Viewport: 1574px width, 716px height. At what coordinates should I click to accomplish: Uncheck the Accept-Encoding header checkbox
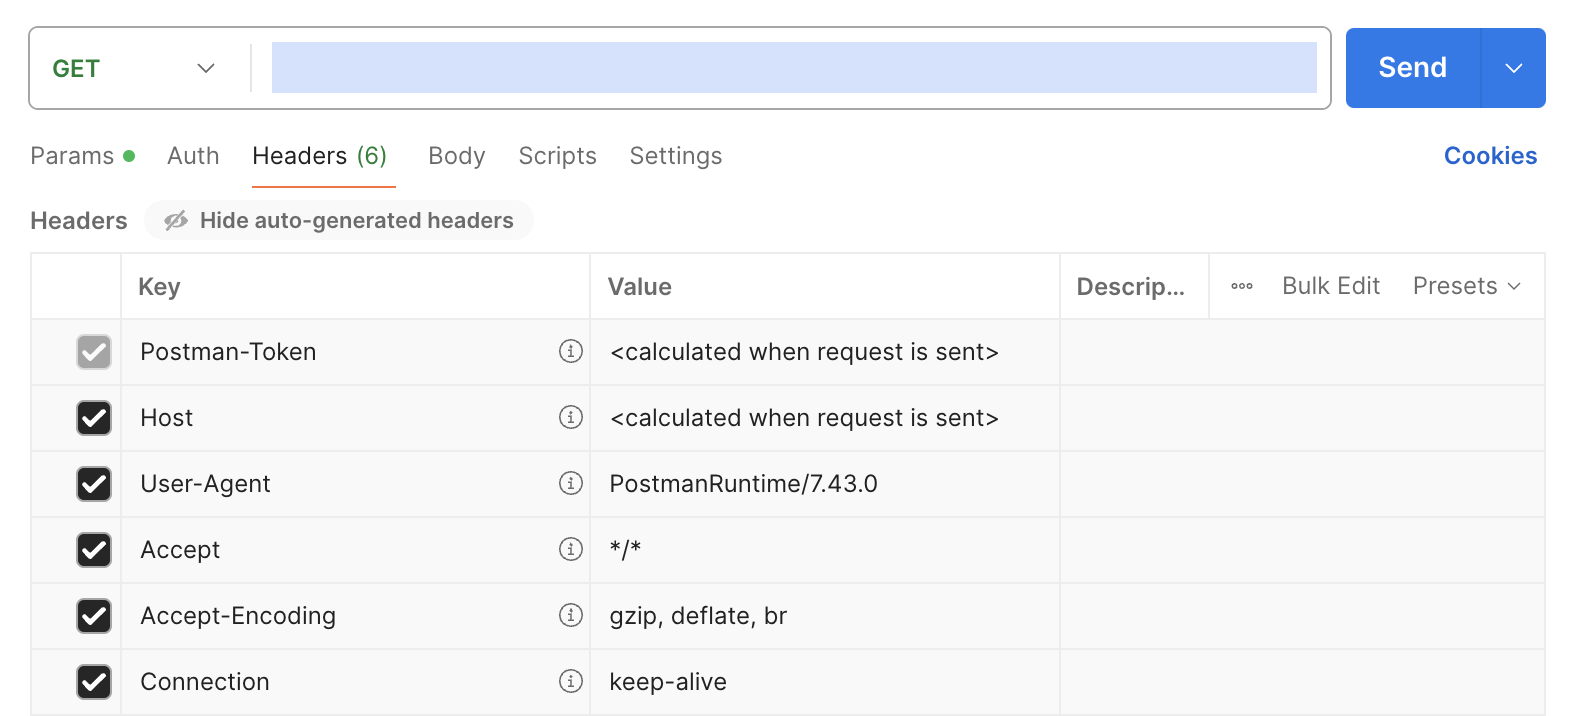pos(94,616)
